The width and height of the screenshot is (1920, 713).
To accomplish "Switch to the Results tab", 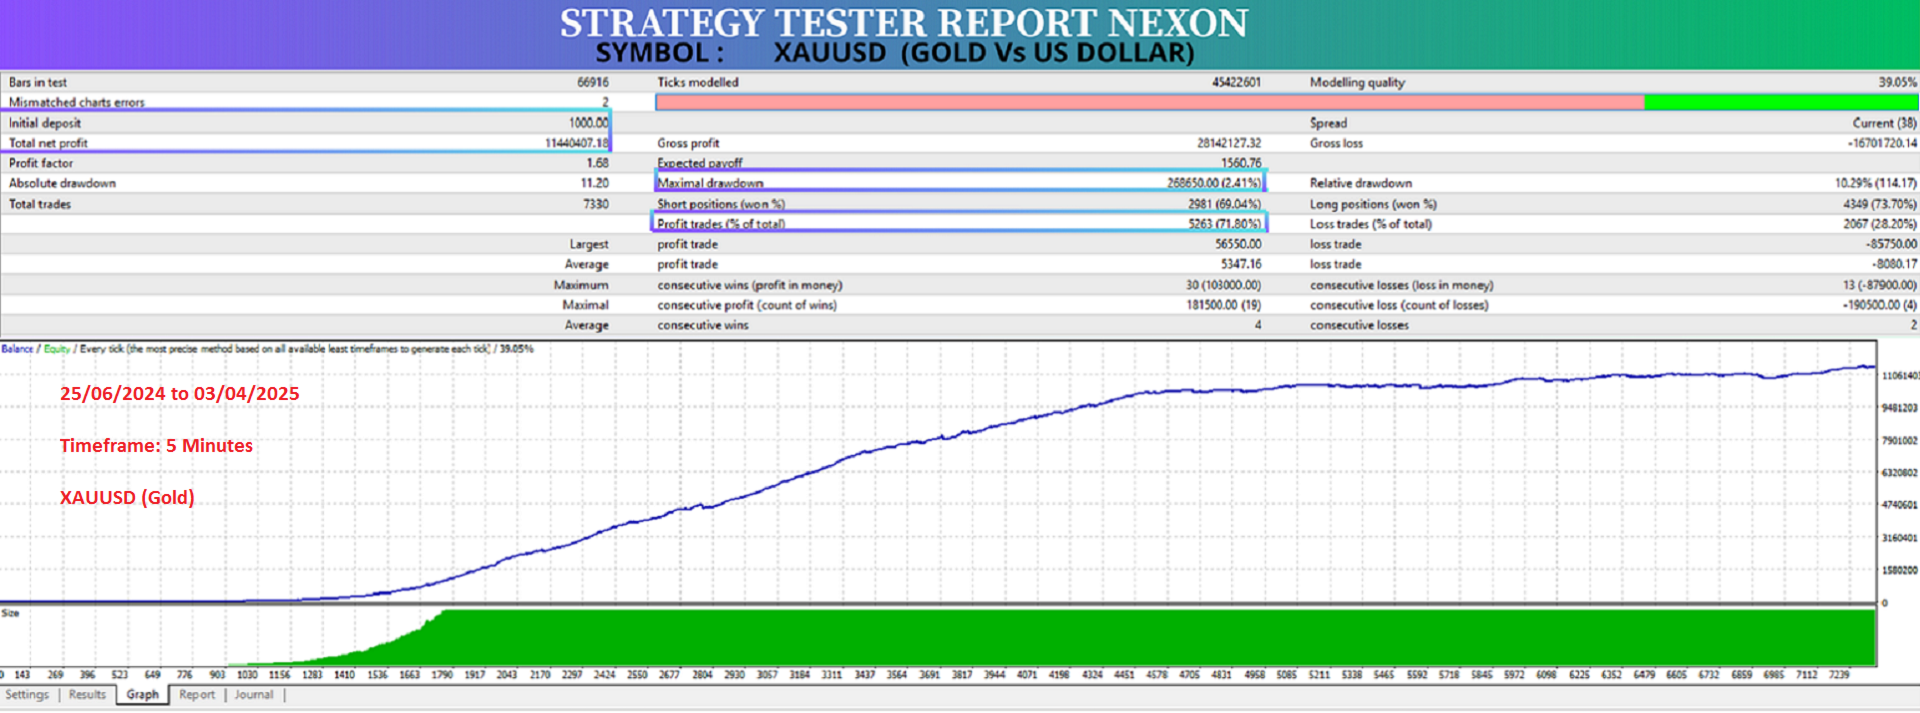I will (87, 695).
